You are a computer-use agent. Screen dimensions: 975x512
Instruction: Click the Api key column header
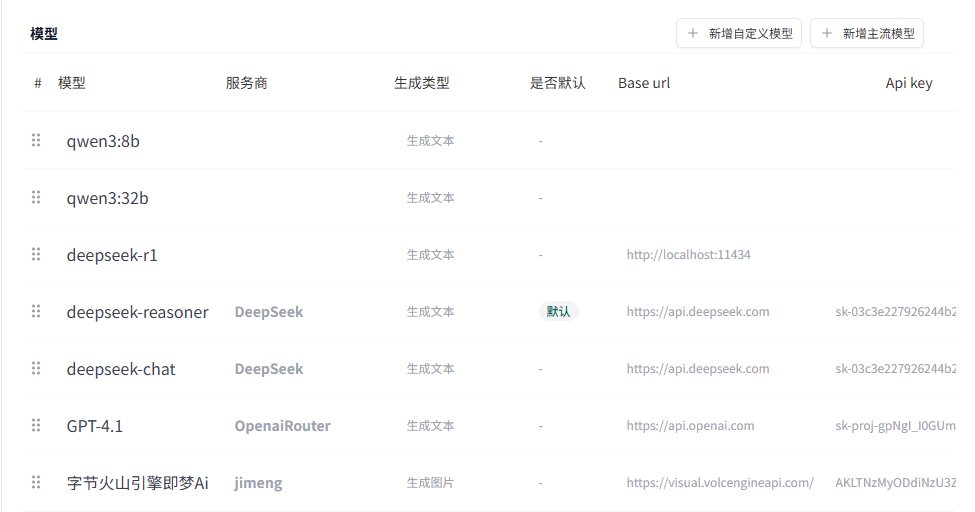(x=909, y=83)
